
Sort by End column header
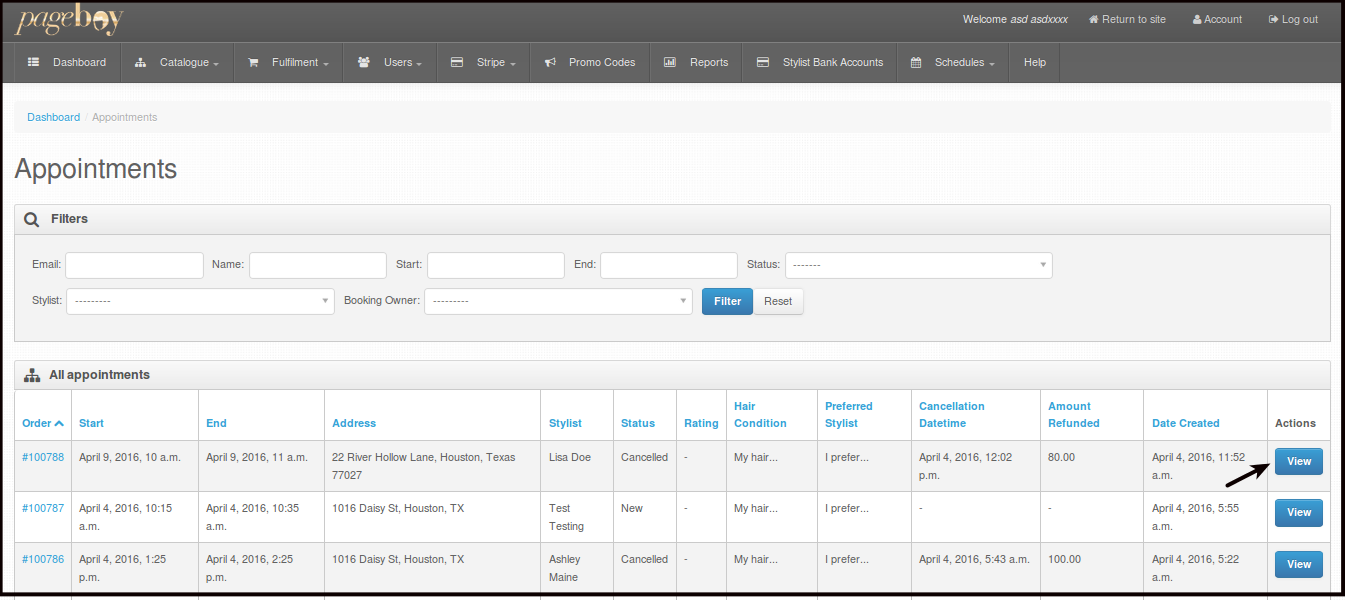(x=216, y=423)
